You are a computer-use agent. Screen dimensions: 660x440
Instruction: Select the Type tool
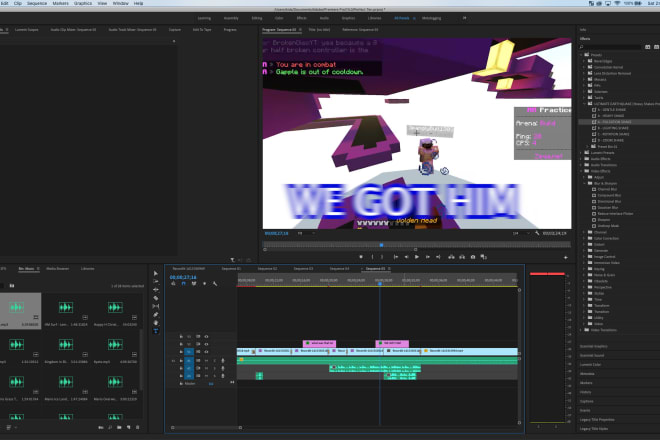156,331
